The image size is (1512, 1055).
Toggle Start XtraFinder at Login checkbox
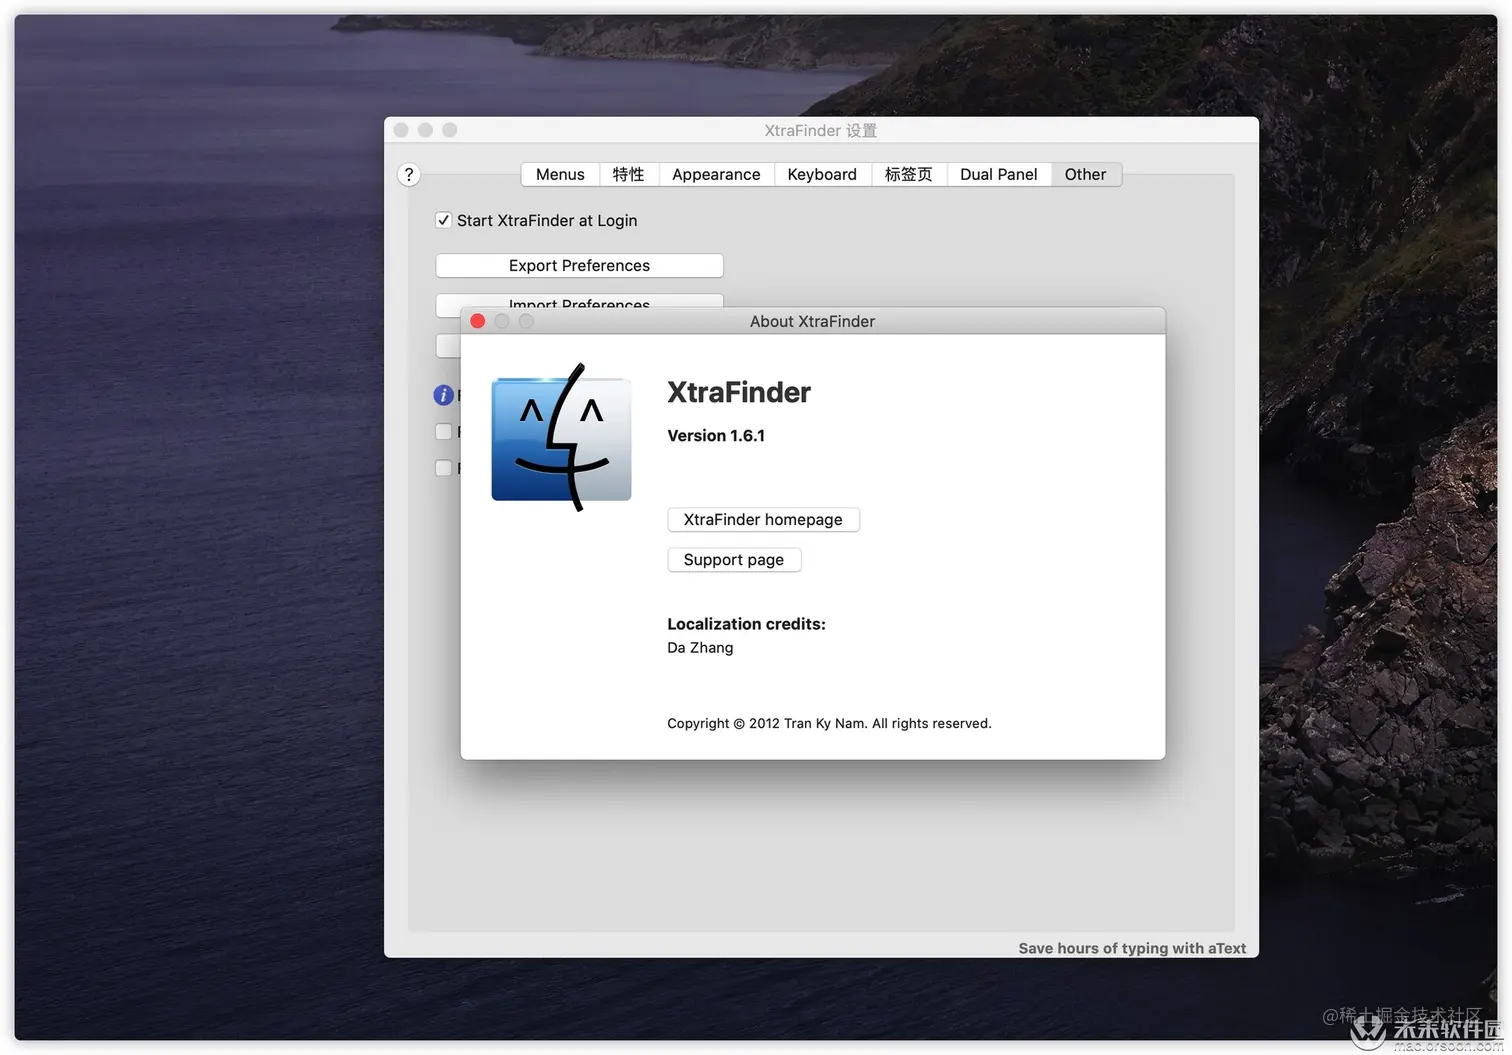tap(443, 220)
